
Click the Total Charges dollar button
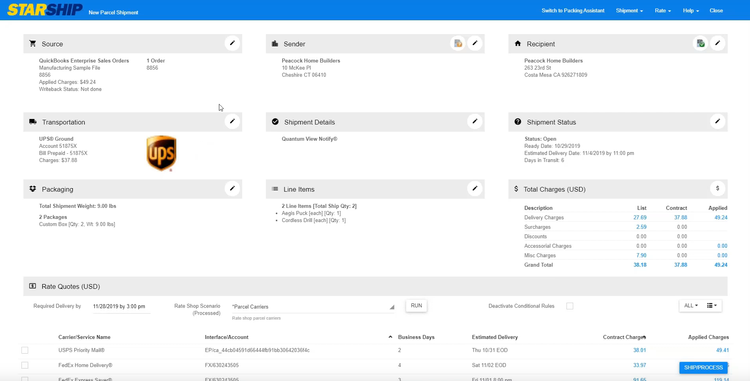coord(717,189)
